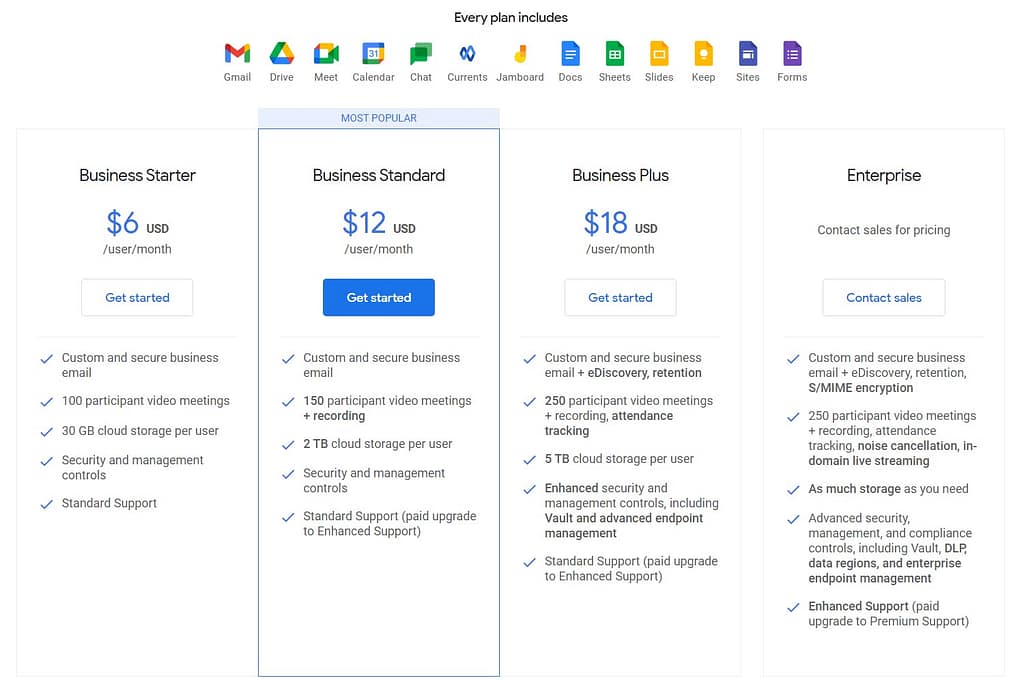Viewport: 1024px width, 685px height.
Task: Click the MOST POPULAR banner
Action: pos(378,117)
